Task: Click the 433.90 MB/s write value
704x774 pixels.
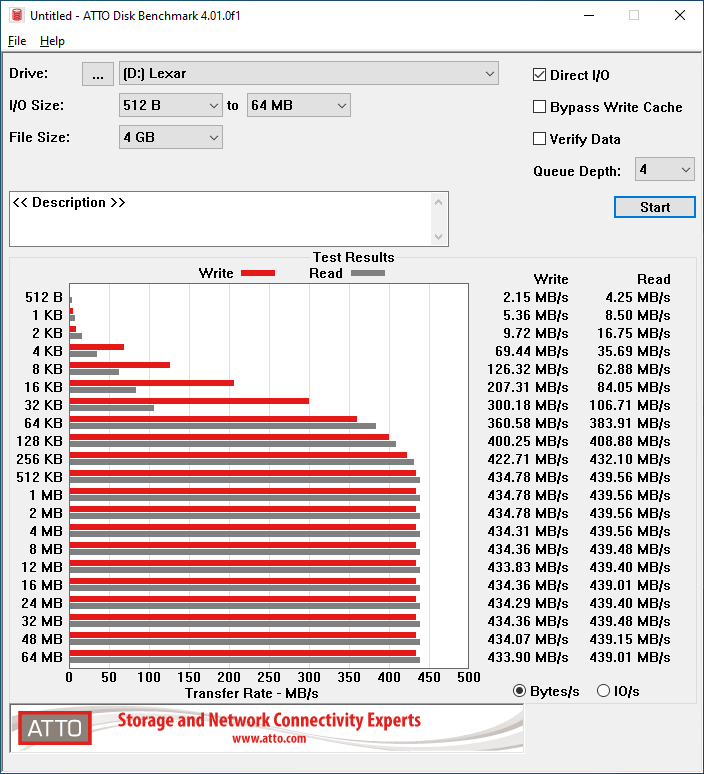Action: (x=528, y=657)
